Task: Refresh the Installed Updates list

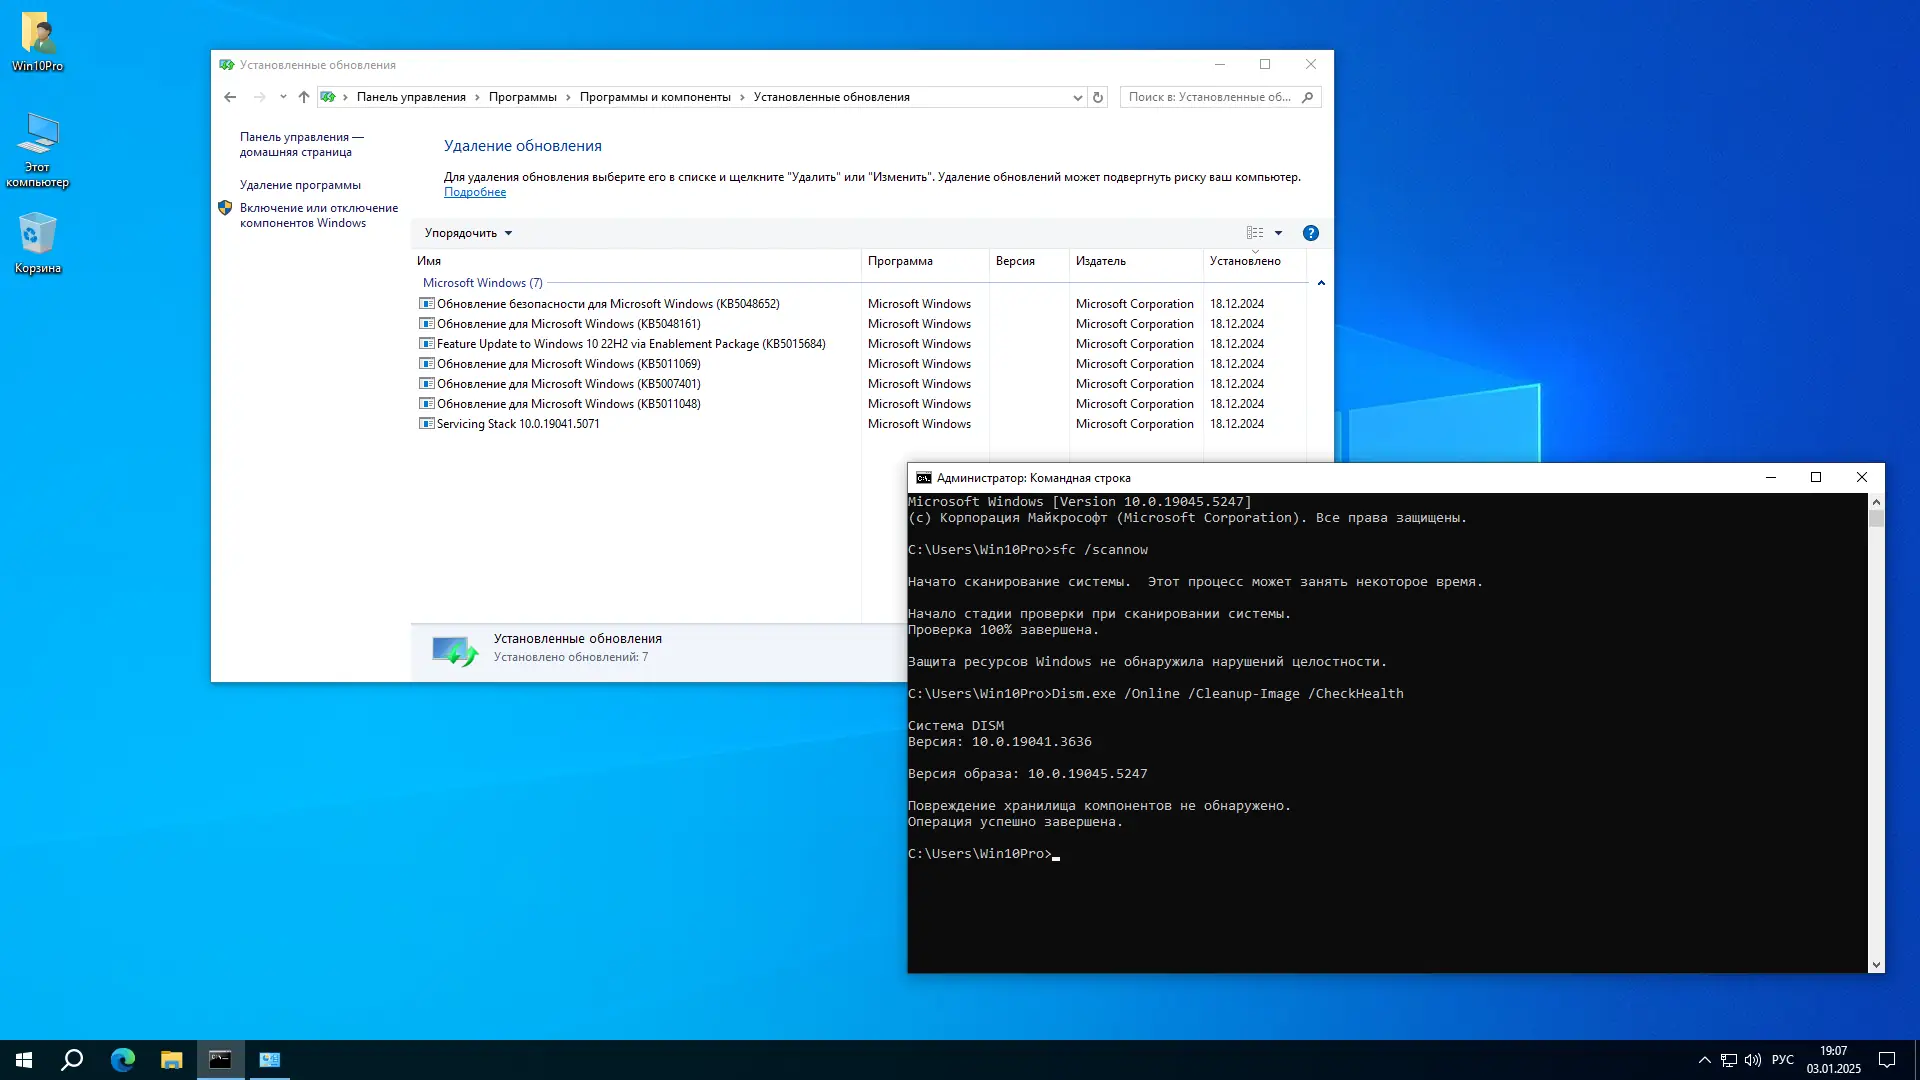Action: (1098, 97)
